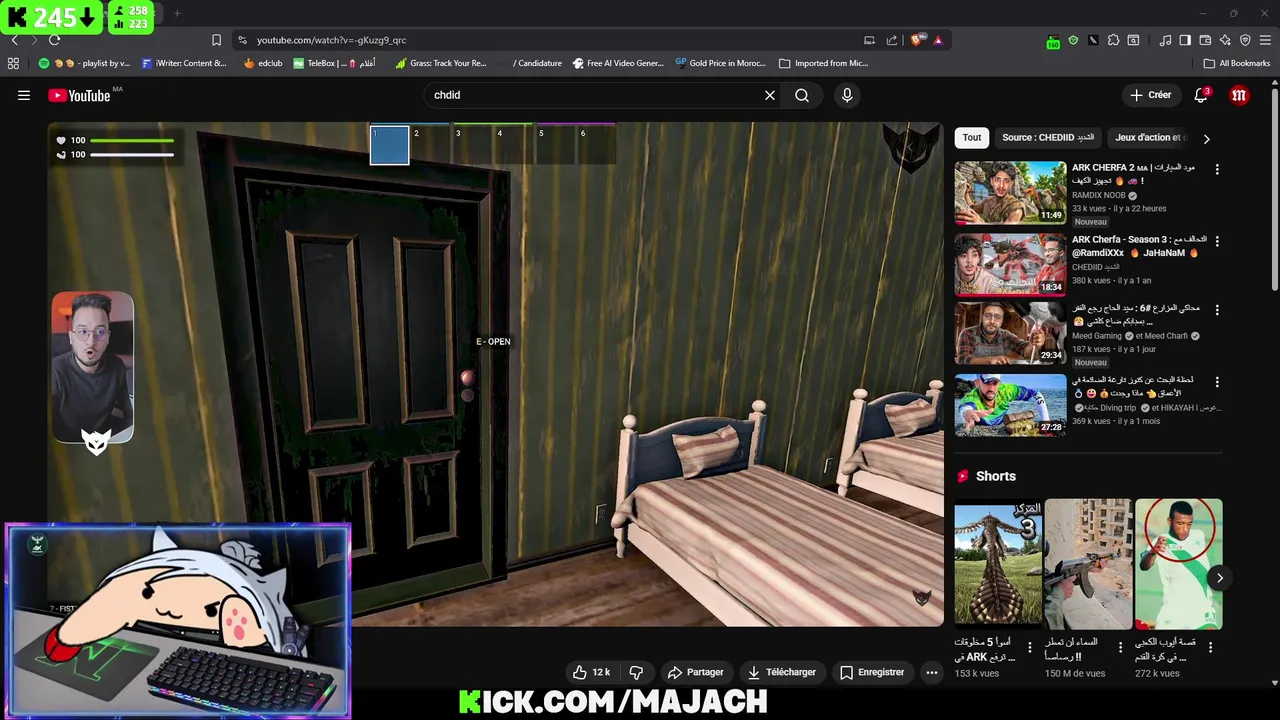Start voice search with the microphone icon
The width and height of the screenshot is (1280, 720).
tap(847, 95)
